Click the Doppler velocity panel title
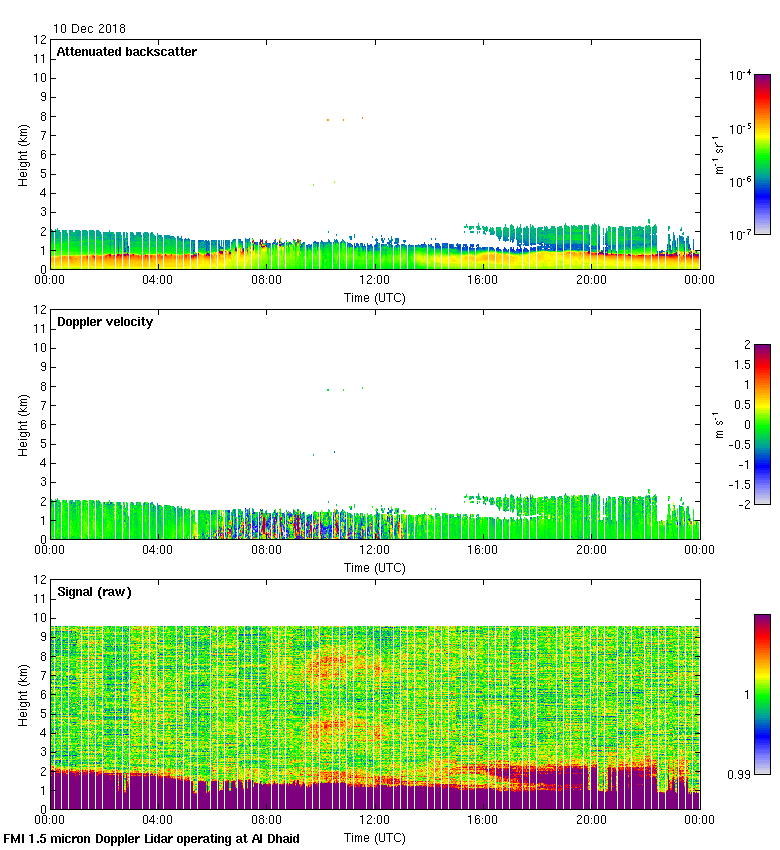Screen dimensions: 780x850 (x=105, y=322)
